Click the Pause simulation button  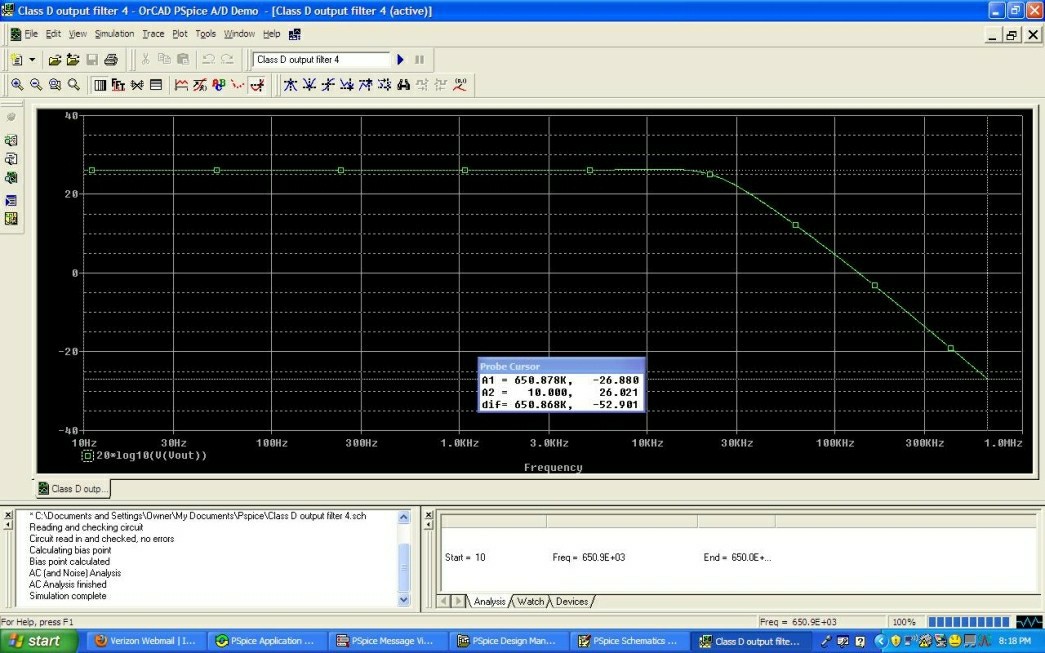(x=419, y=59)
